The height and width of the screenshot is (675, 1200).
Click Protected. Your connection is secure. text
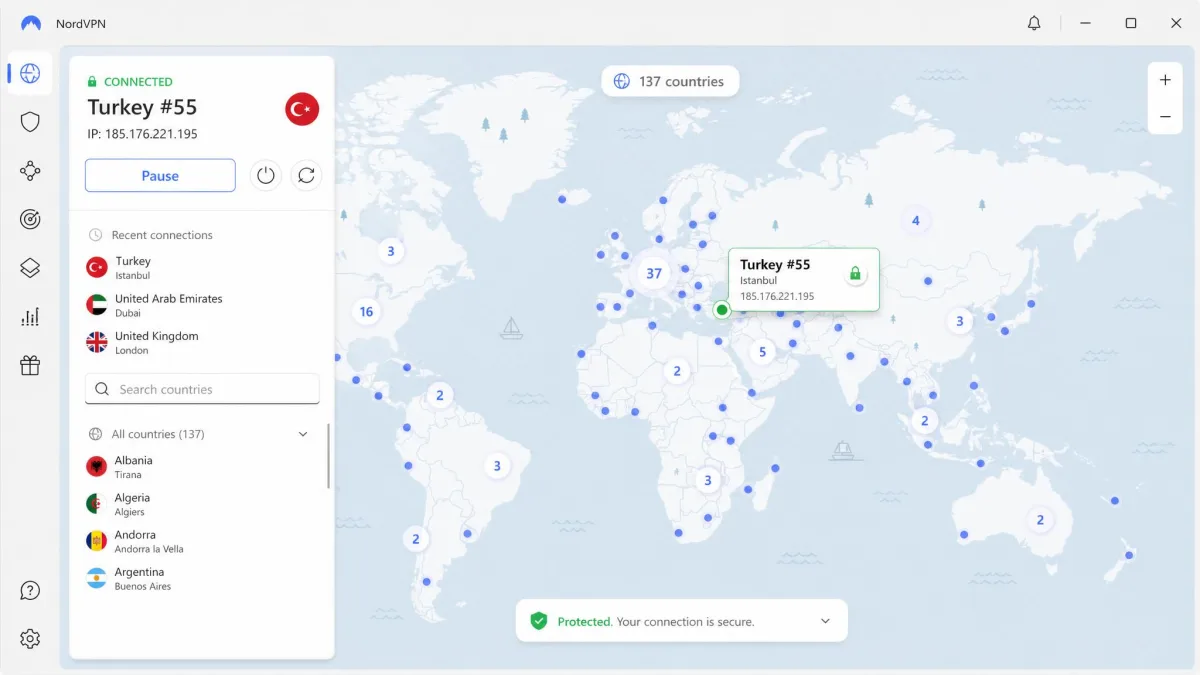pos(656,622)
